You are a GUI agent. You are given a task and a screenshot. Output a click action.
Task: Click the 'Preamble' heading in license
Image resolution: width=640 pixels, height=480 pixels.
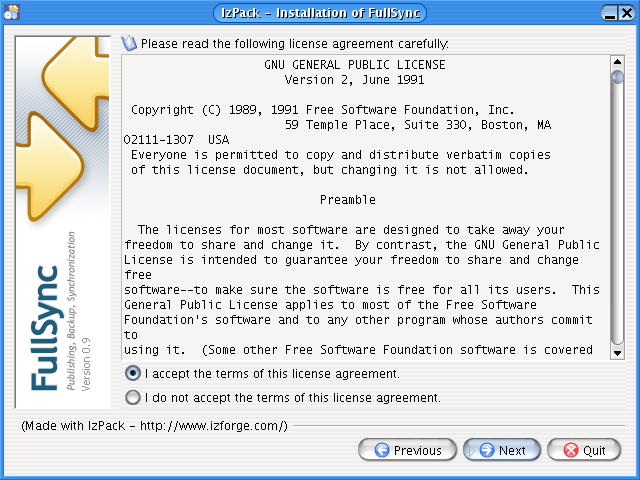348,200
